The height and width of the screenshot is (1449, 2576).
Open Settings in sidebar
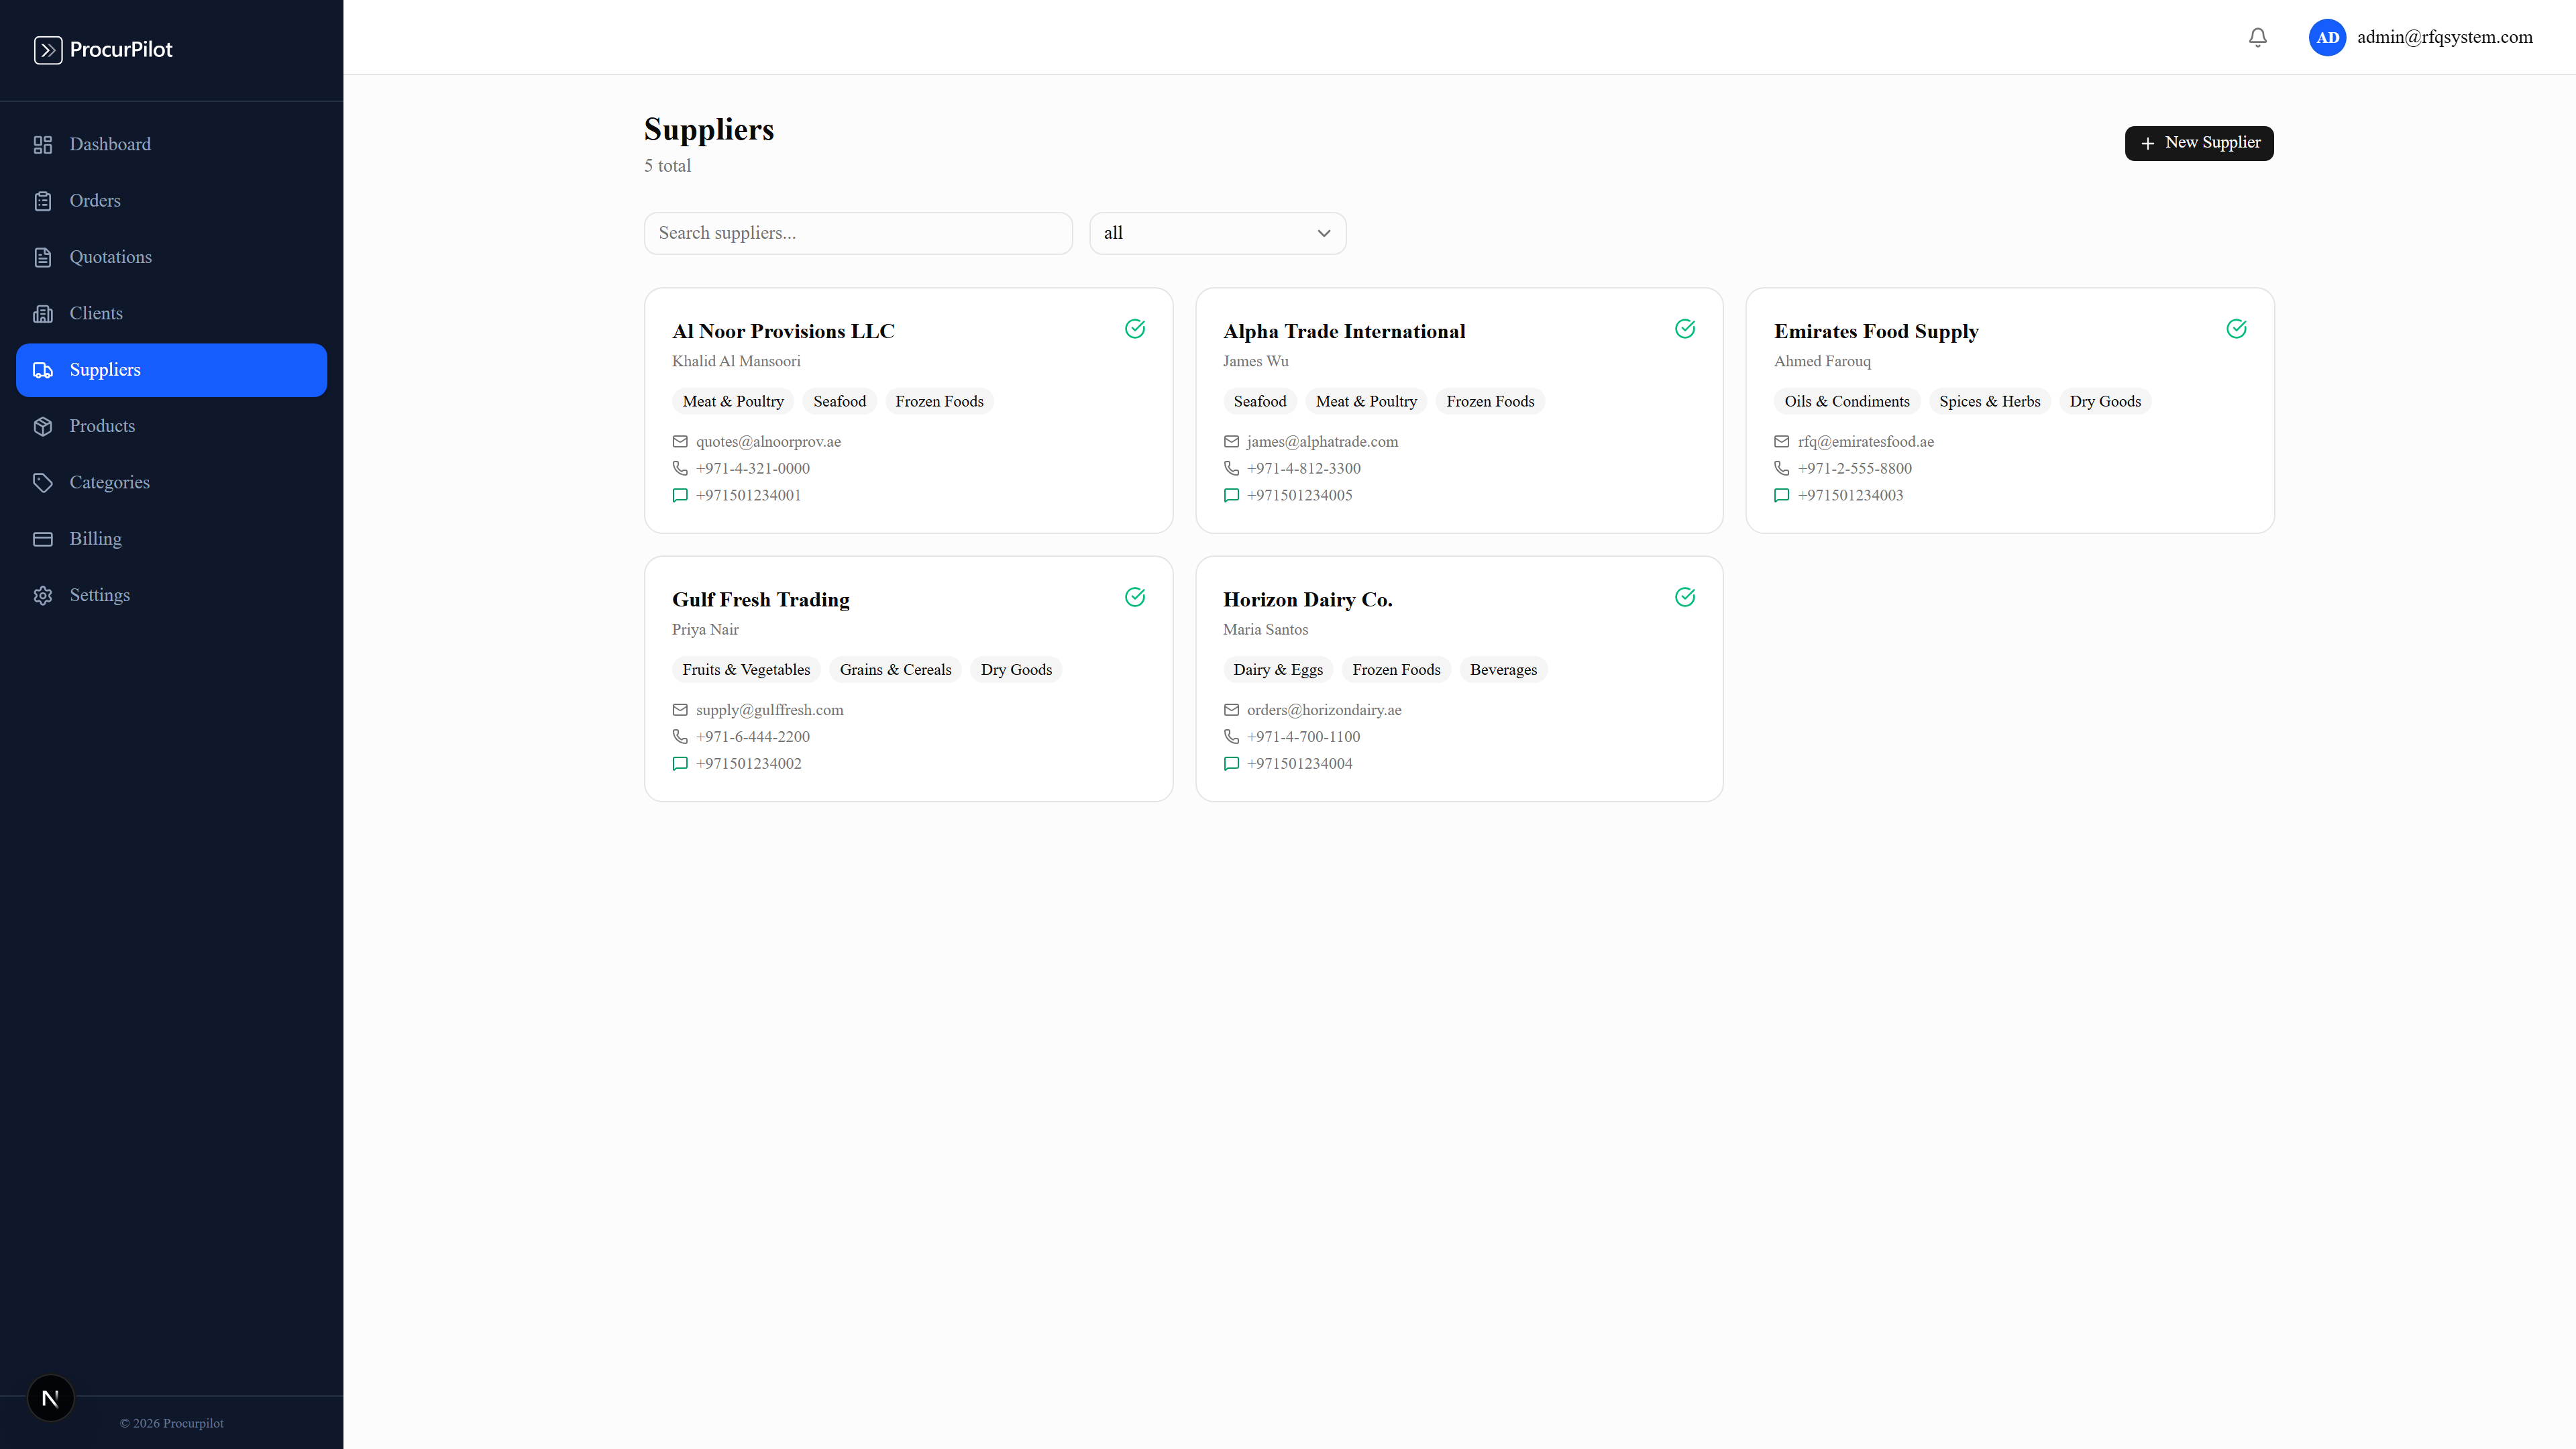(x=171, y=595)
